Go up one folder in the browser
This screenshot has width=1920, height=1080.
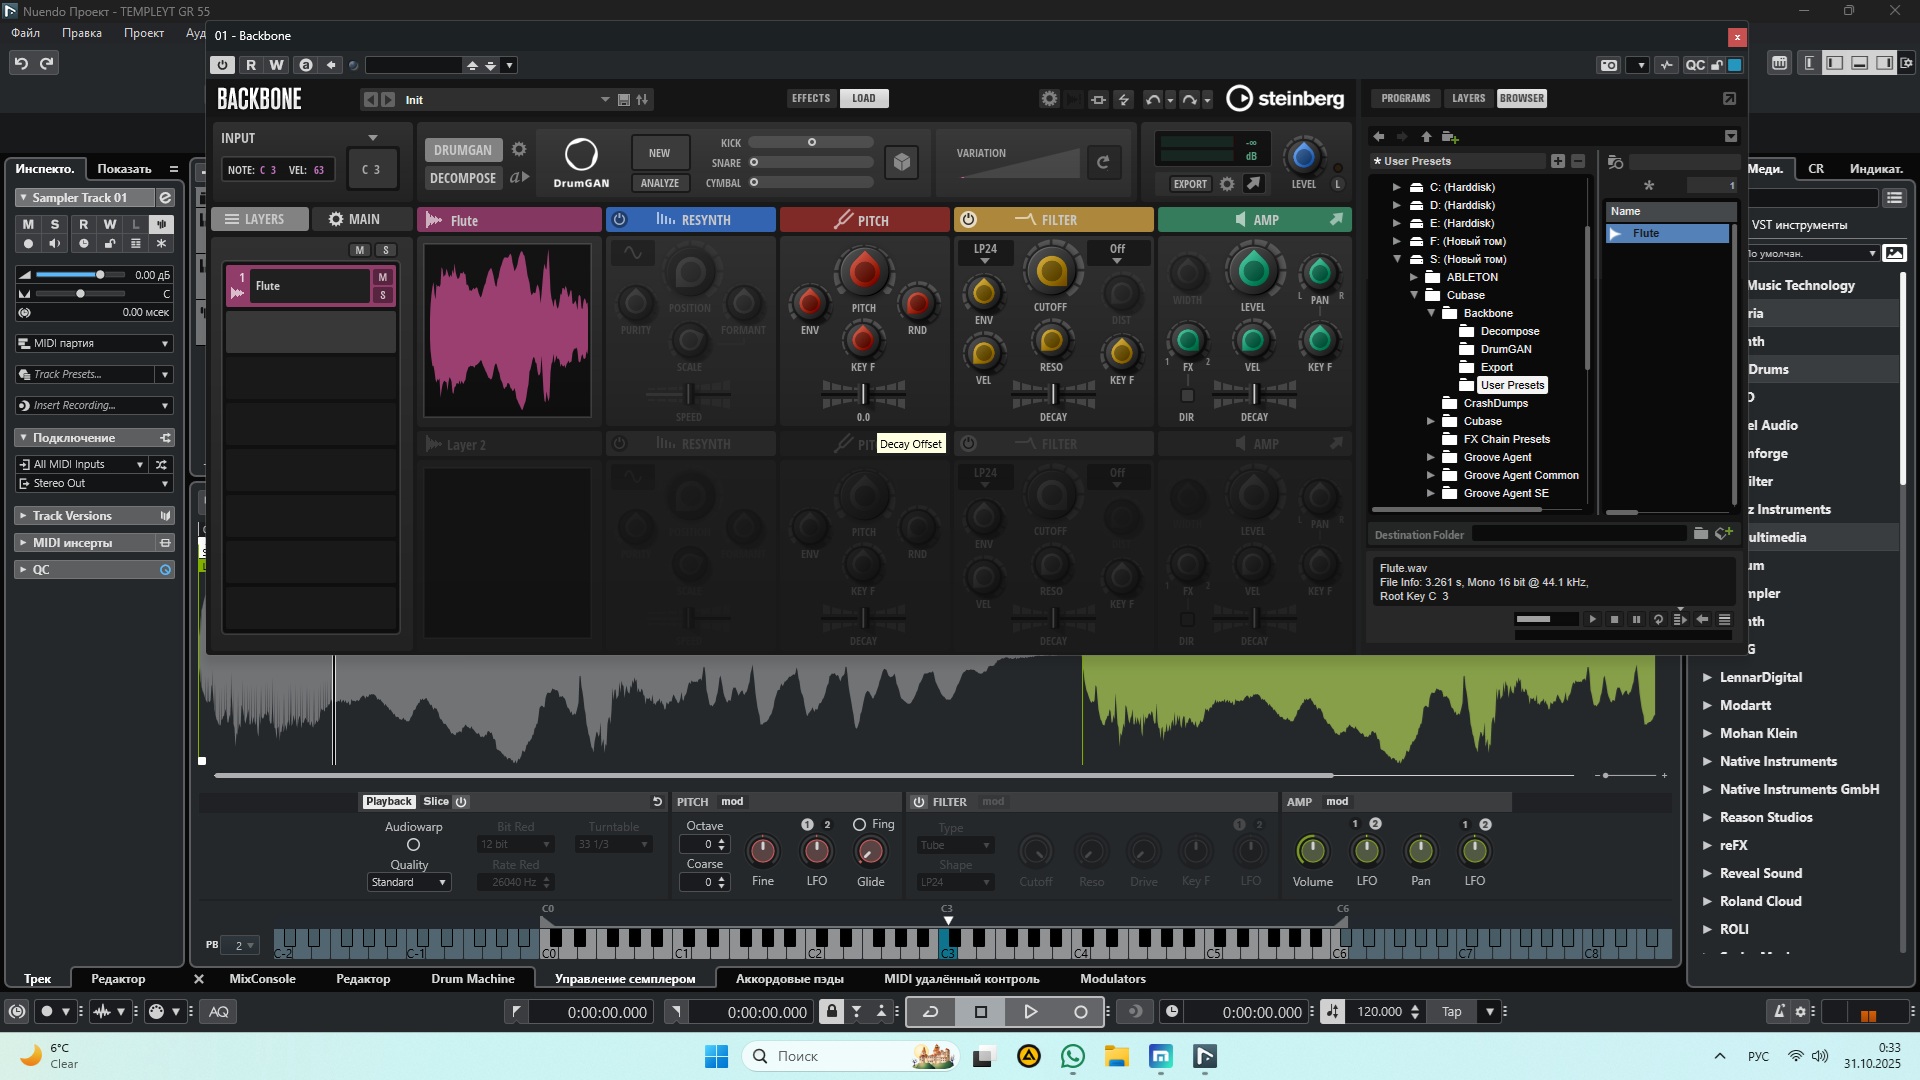(1426, 136)
